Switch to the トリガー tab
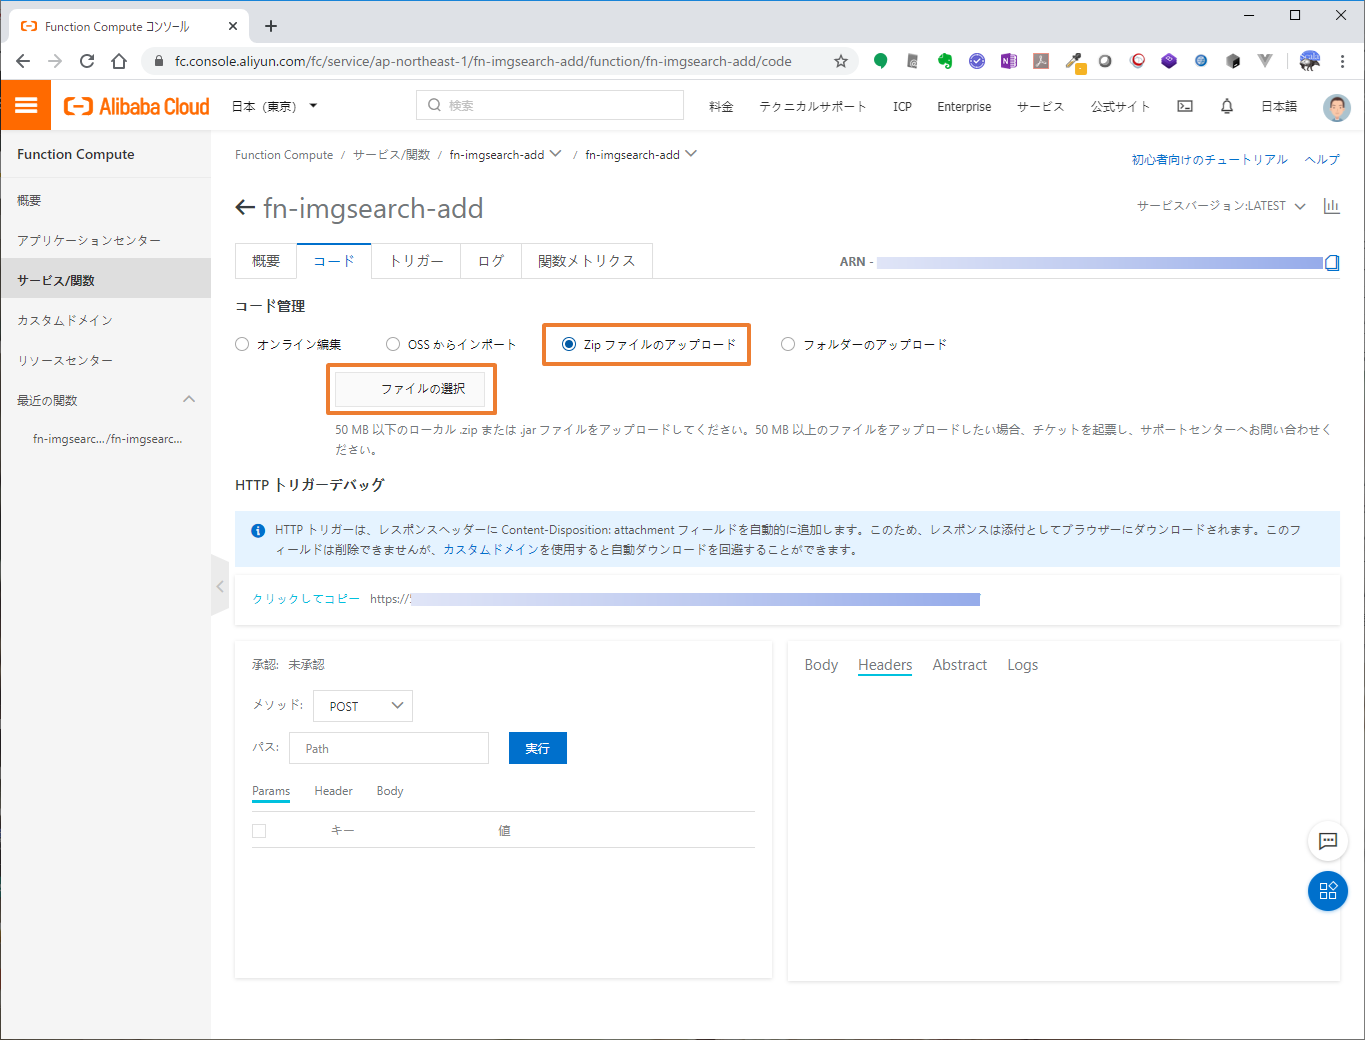The height and width of the screenshot is (1040, 1365). tap(416, 261)
